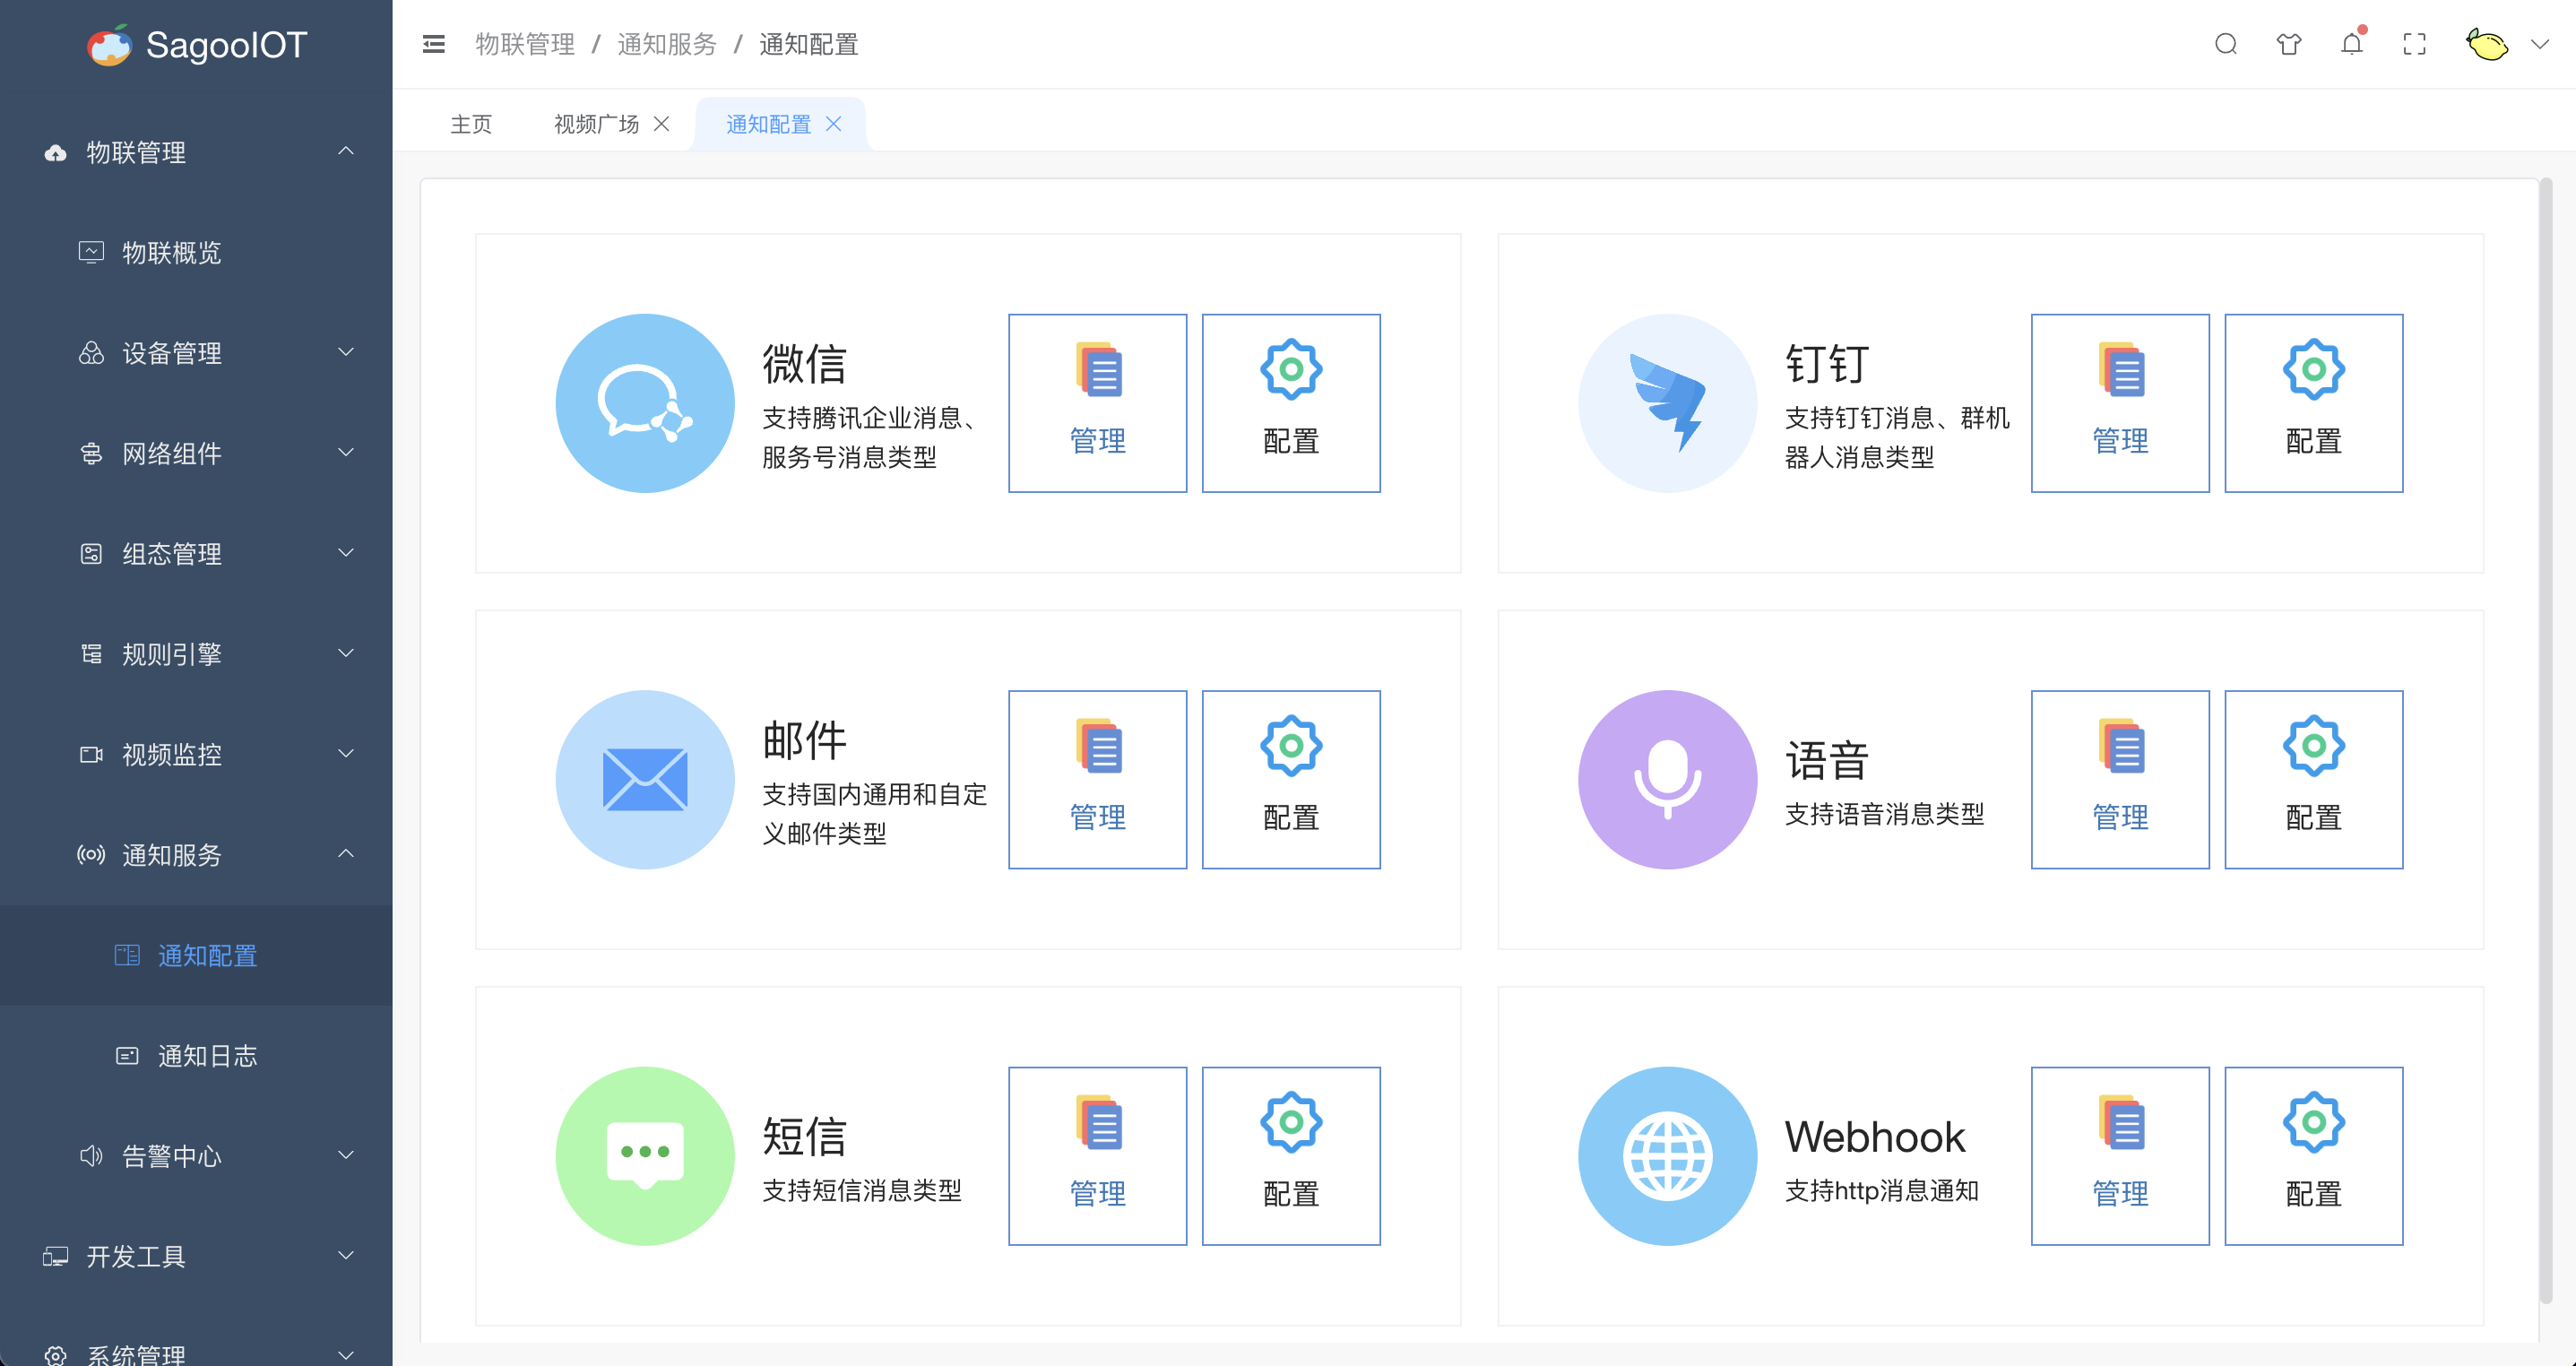Open 通知日志 in the sidebar
This screenshot has height=1366, width=2576.
click(207, 1055)
